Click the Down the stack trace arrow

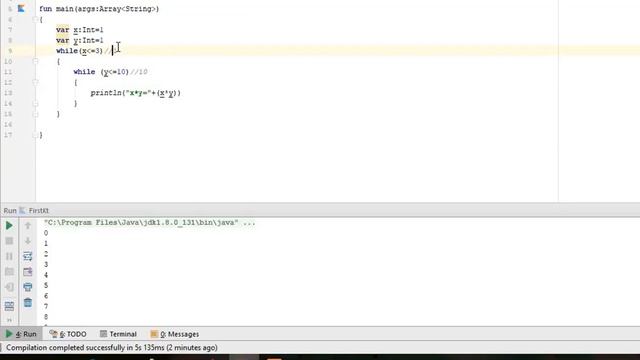coord(28,241)
